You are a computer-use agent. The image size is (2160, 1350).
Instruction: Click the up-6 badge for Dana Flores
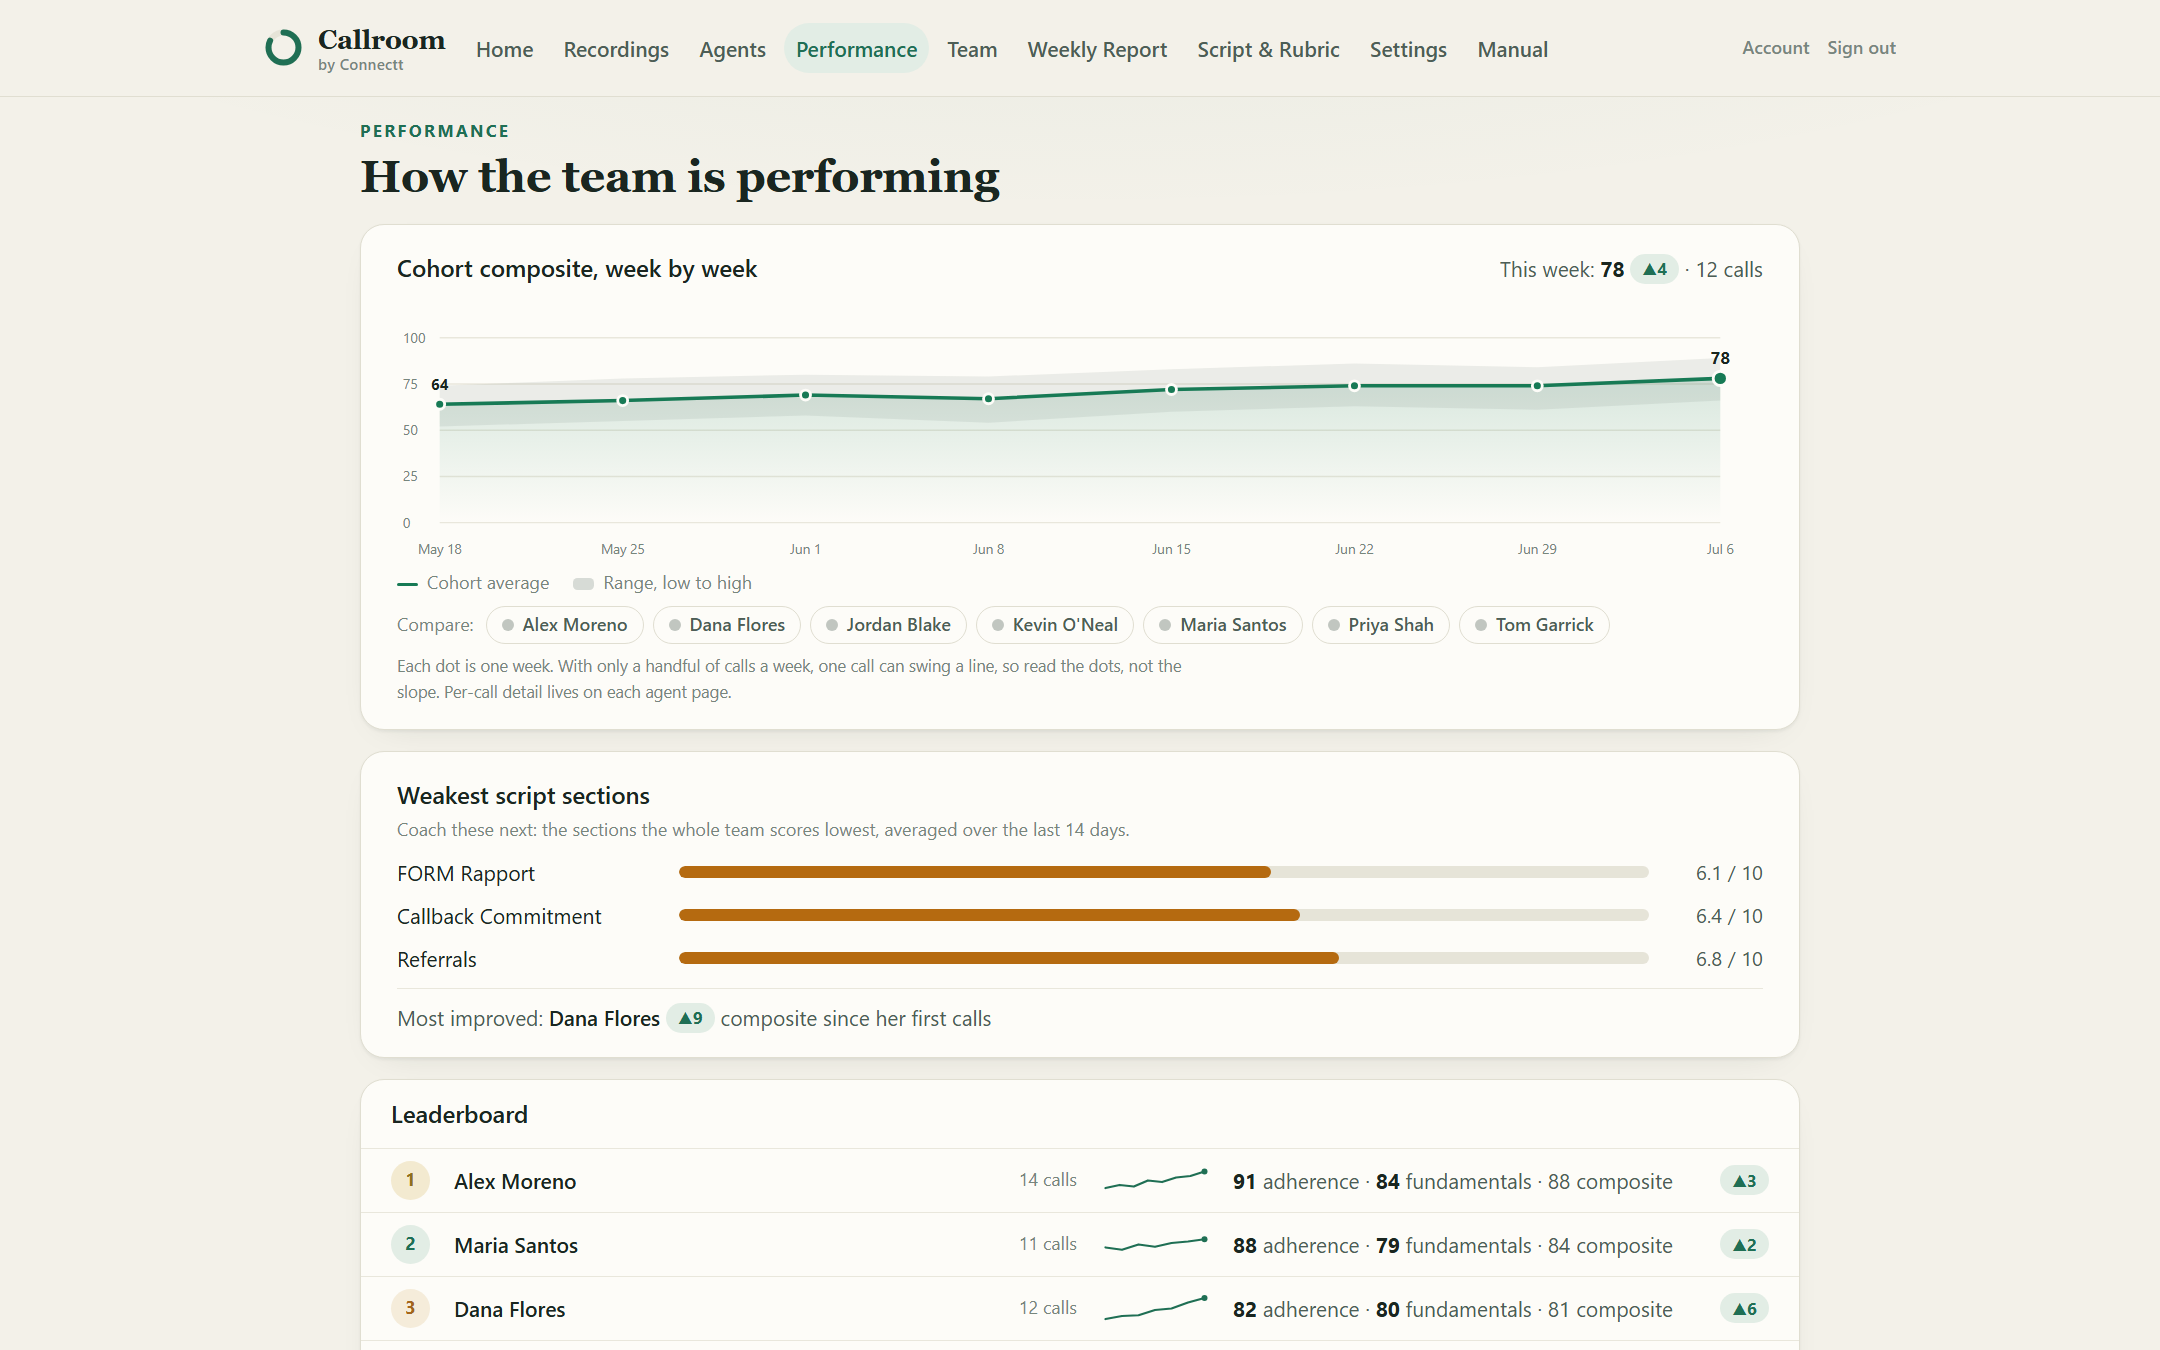click(1744, 1309)
